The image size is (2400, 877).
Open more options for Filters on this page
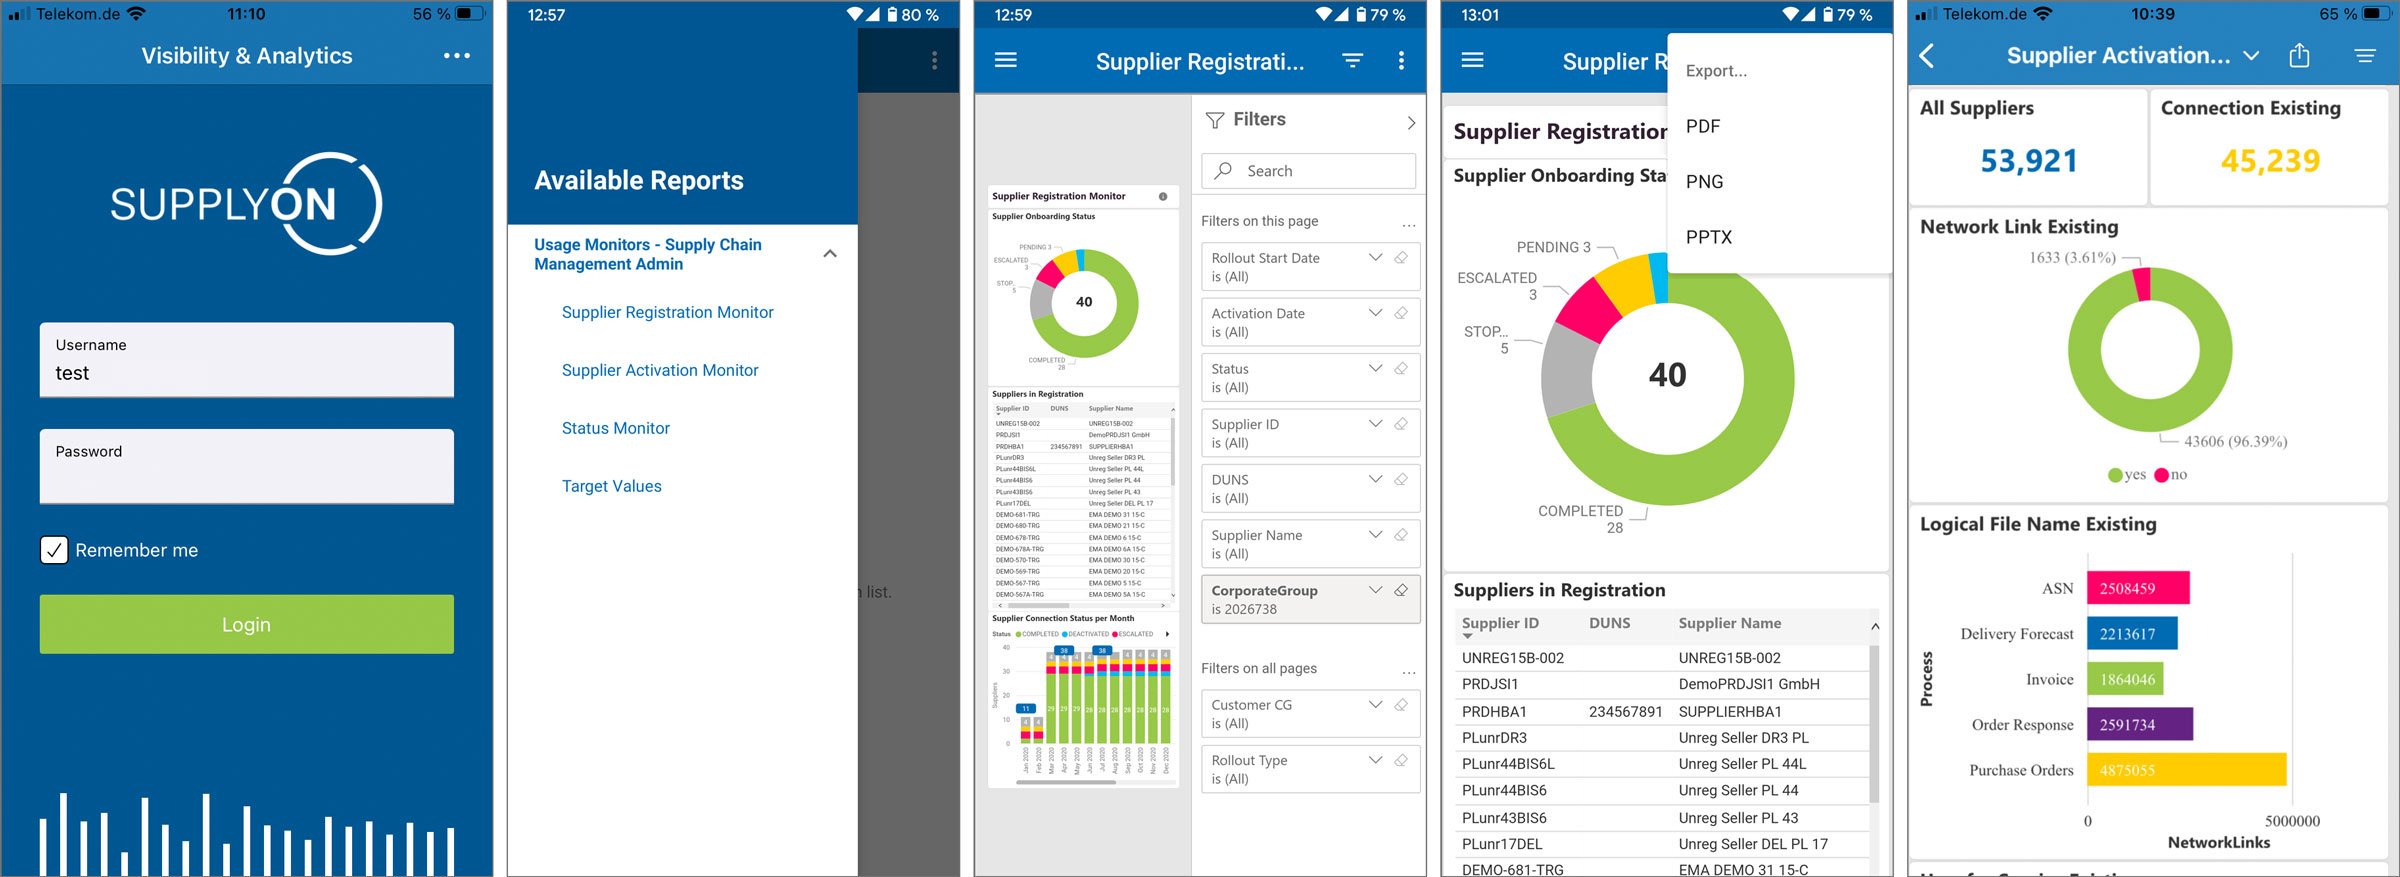pos(1409,224)
